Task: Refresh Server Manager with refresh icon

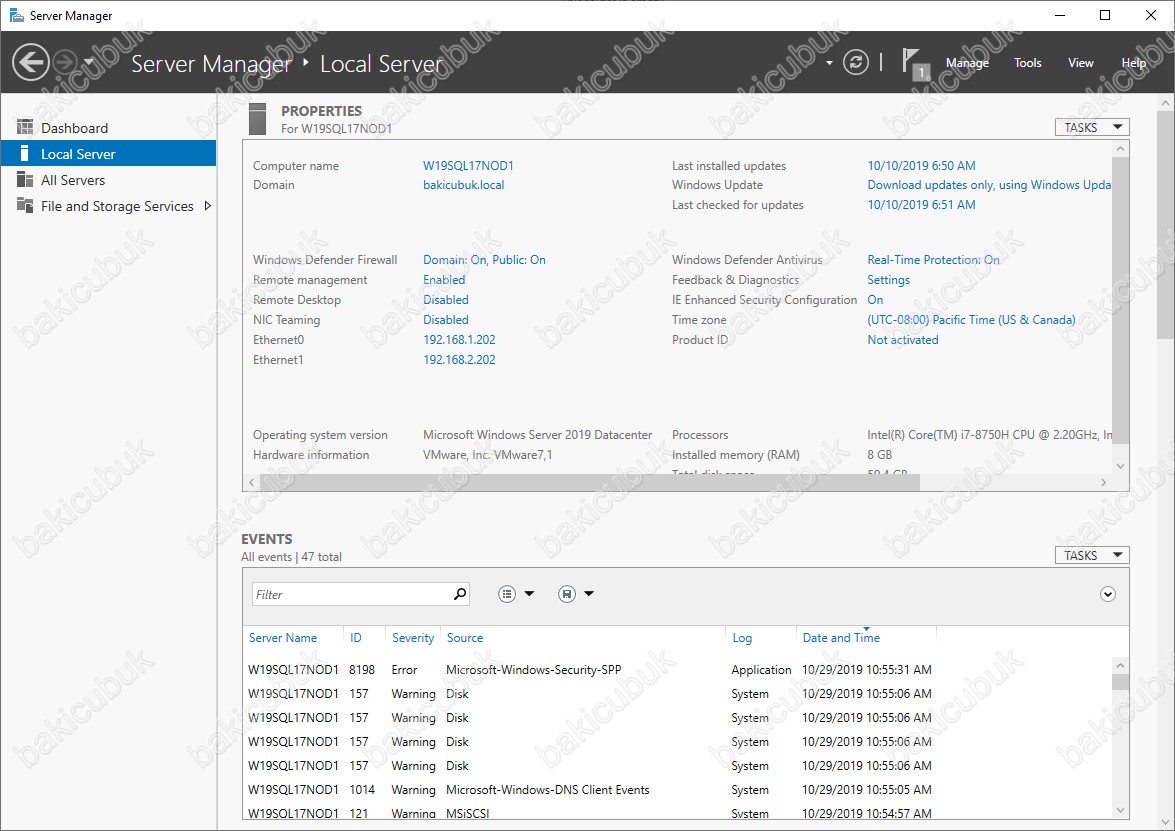Action: (x=856, y=62)
